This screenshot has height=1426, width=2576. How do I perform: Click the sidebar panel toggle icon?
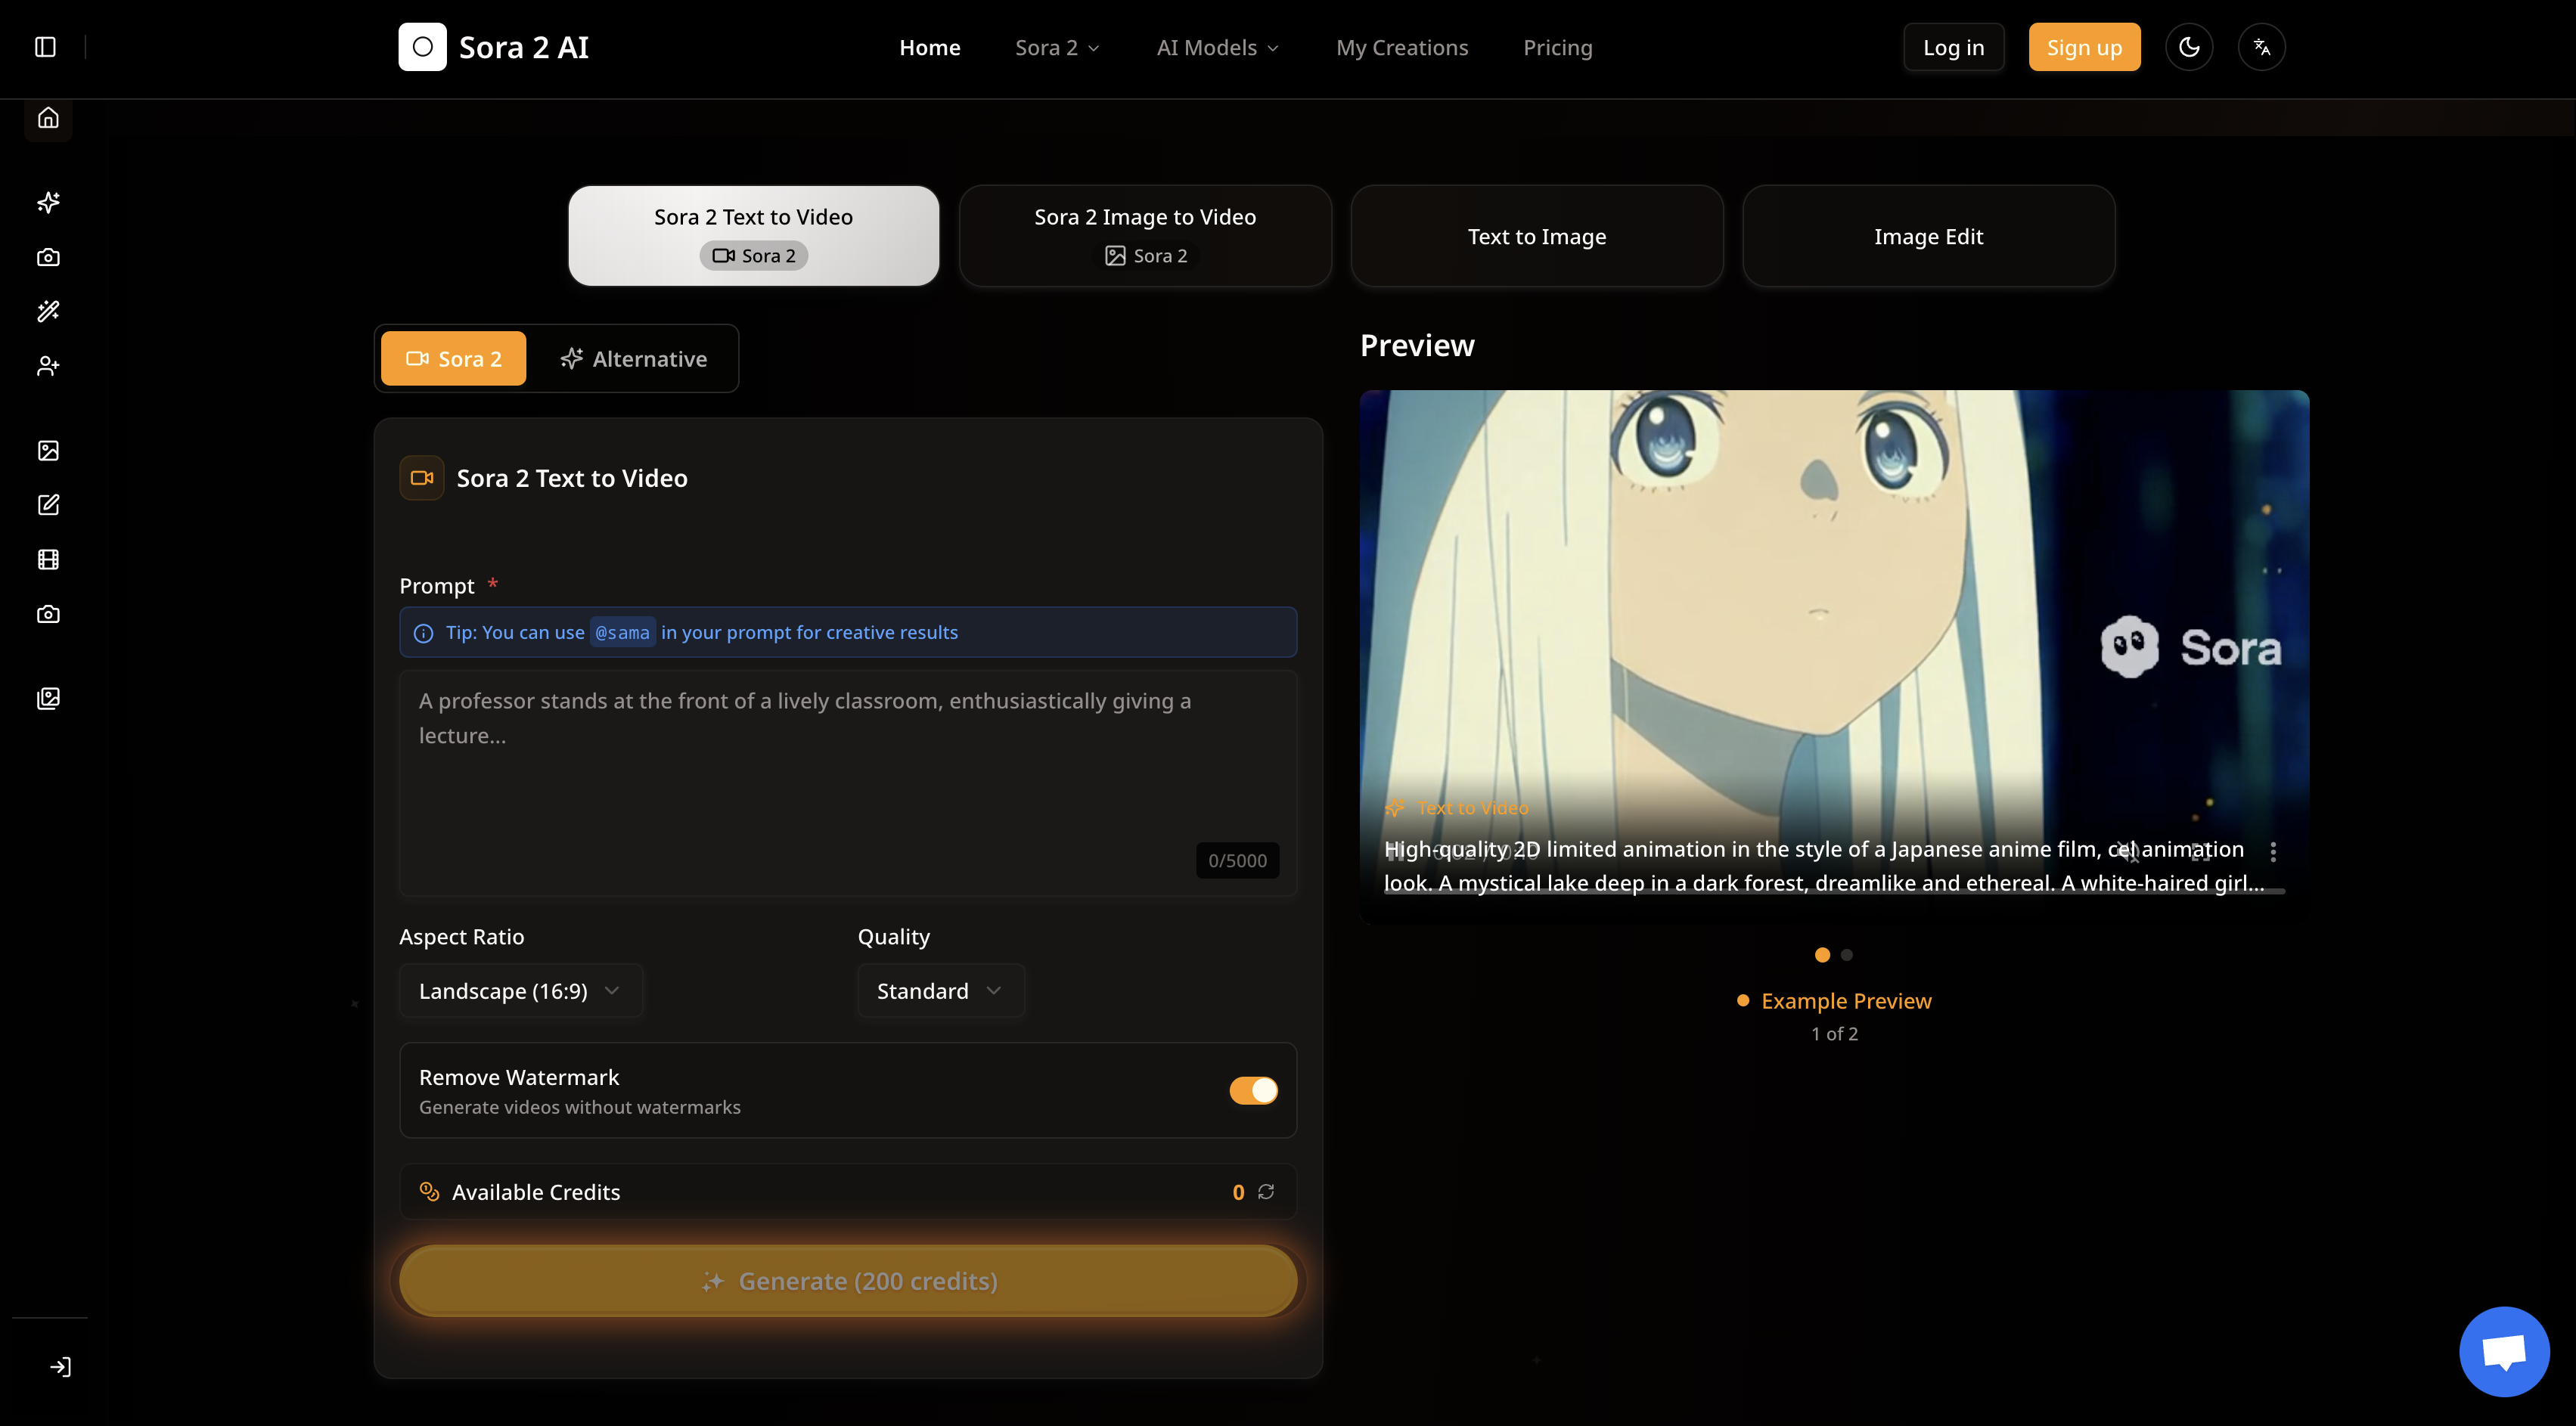point(45,47)
